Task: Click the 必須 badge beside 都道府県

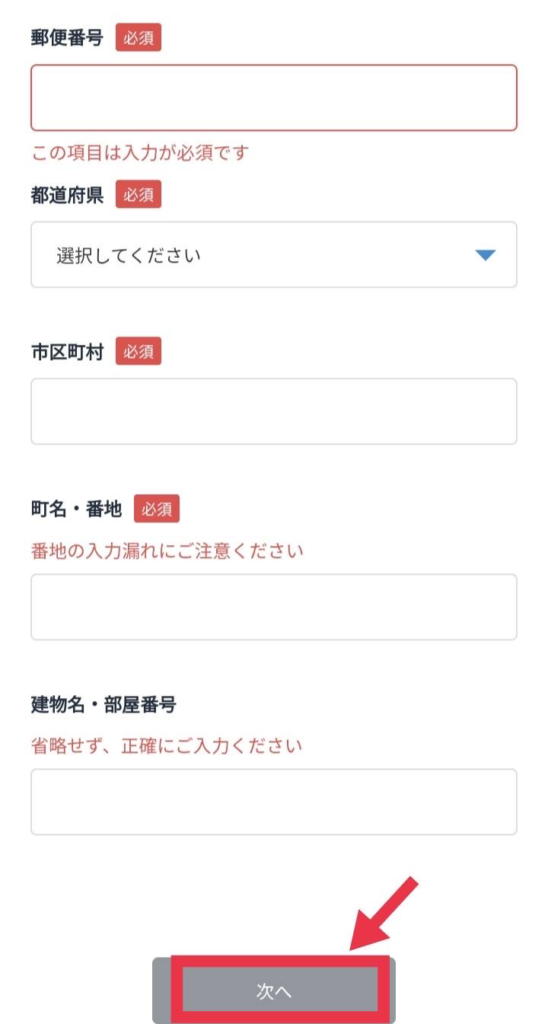Action: [138, 195]
